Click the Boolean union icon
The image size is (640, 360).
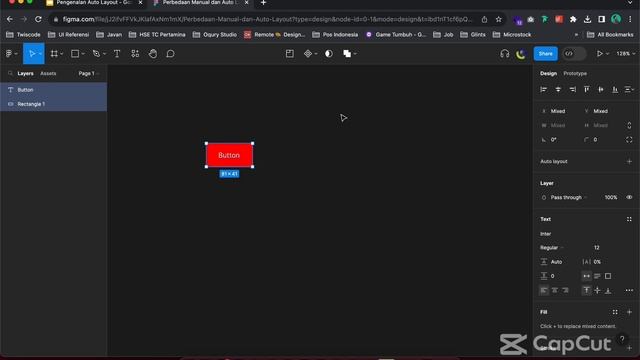tap(347, 53)
